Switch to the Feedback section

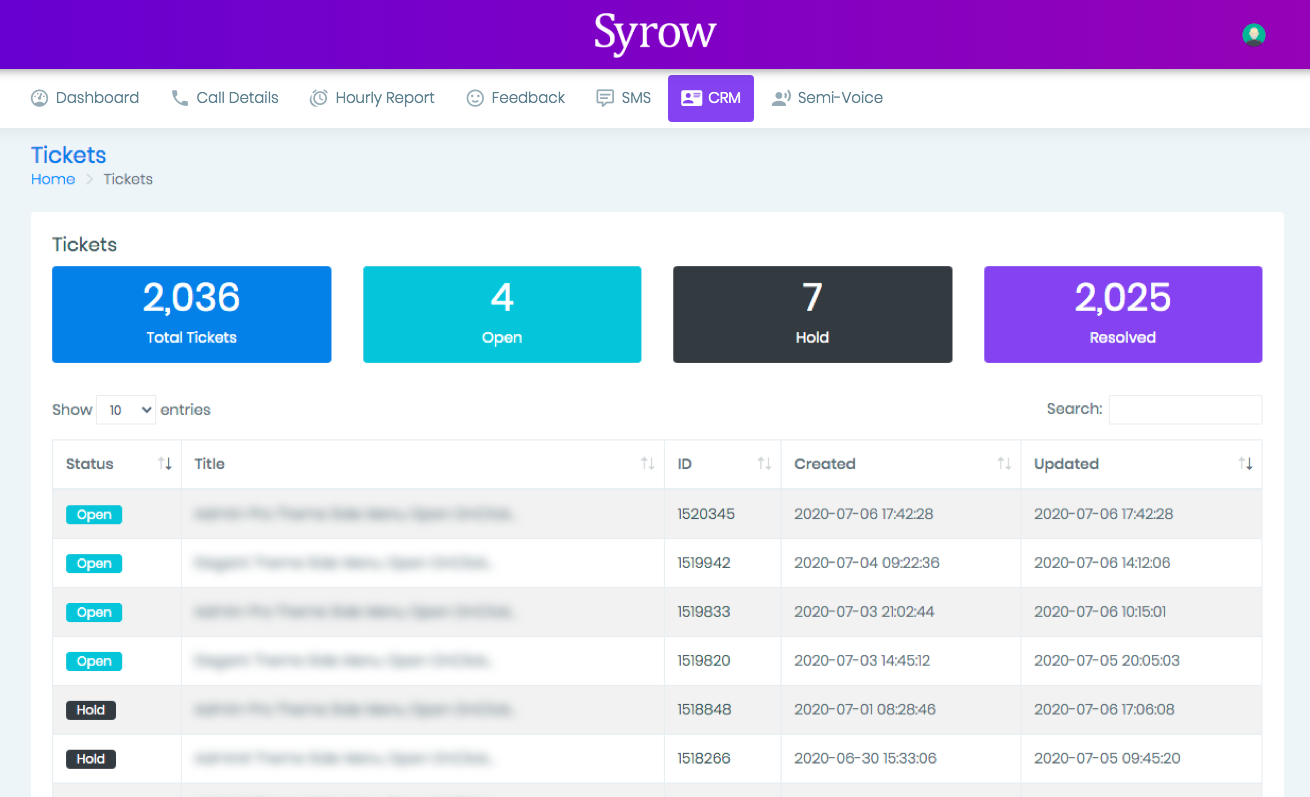(x=516, y=98)
